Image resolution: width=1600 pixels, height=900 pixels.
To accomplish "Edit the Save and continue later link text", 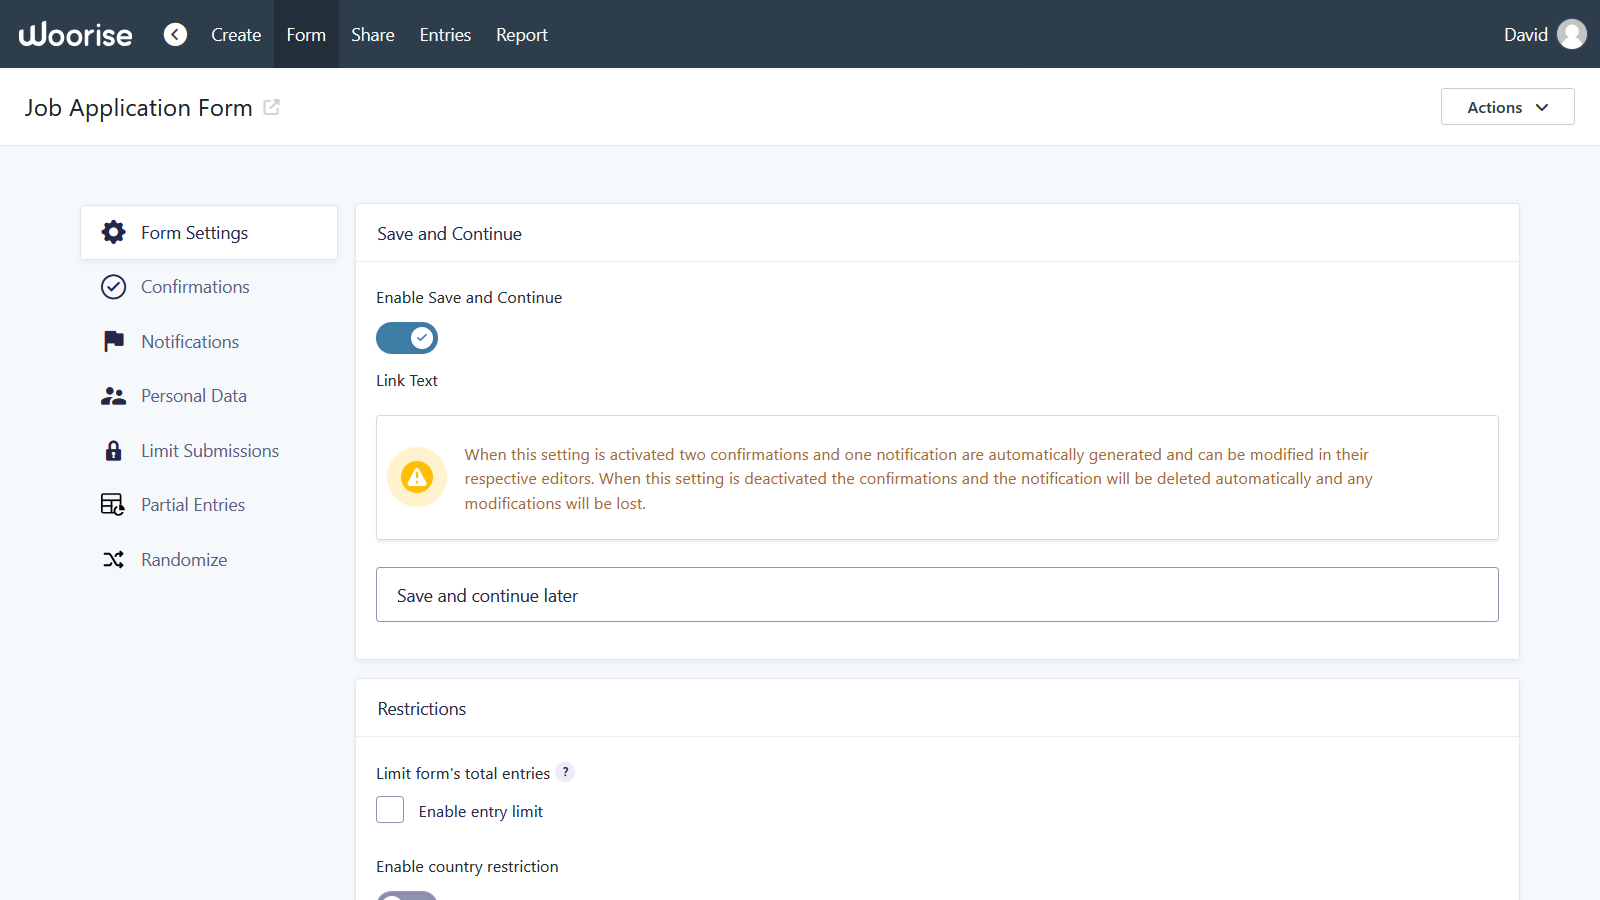I will click(937, 594).
